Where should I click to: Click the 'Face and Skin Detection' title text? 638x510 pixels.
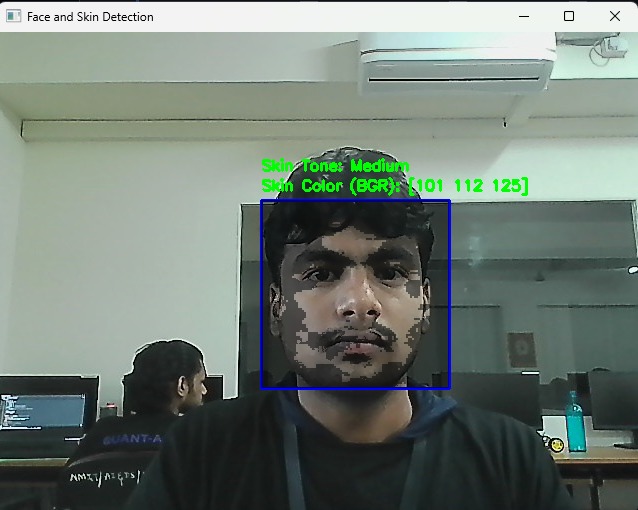(90, 17)
